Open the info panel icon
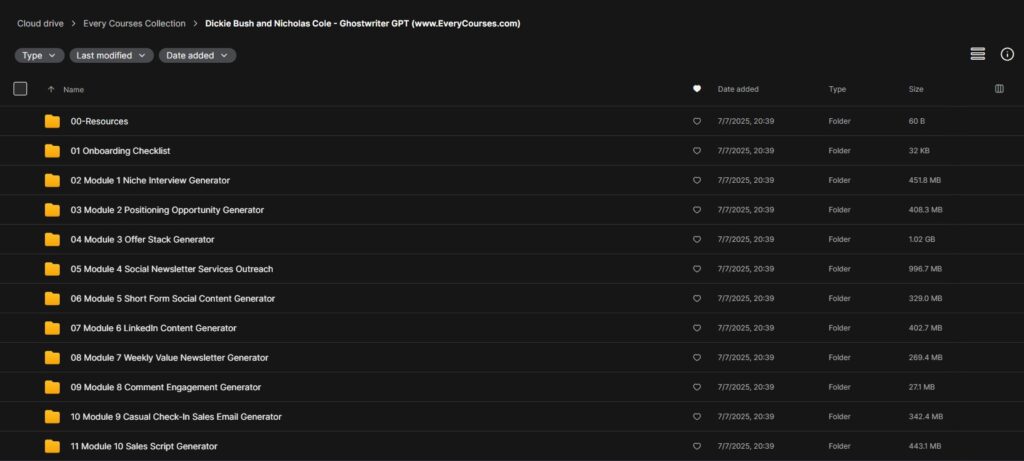This screenshot has width=1024, height=461. 1007,54
